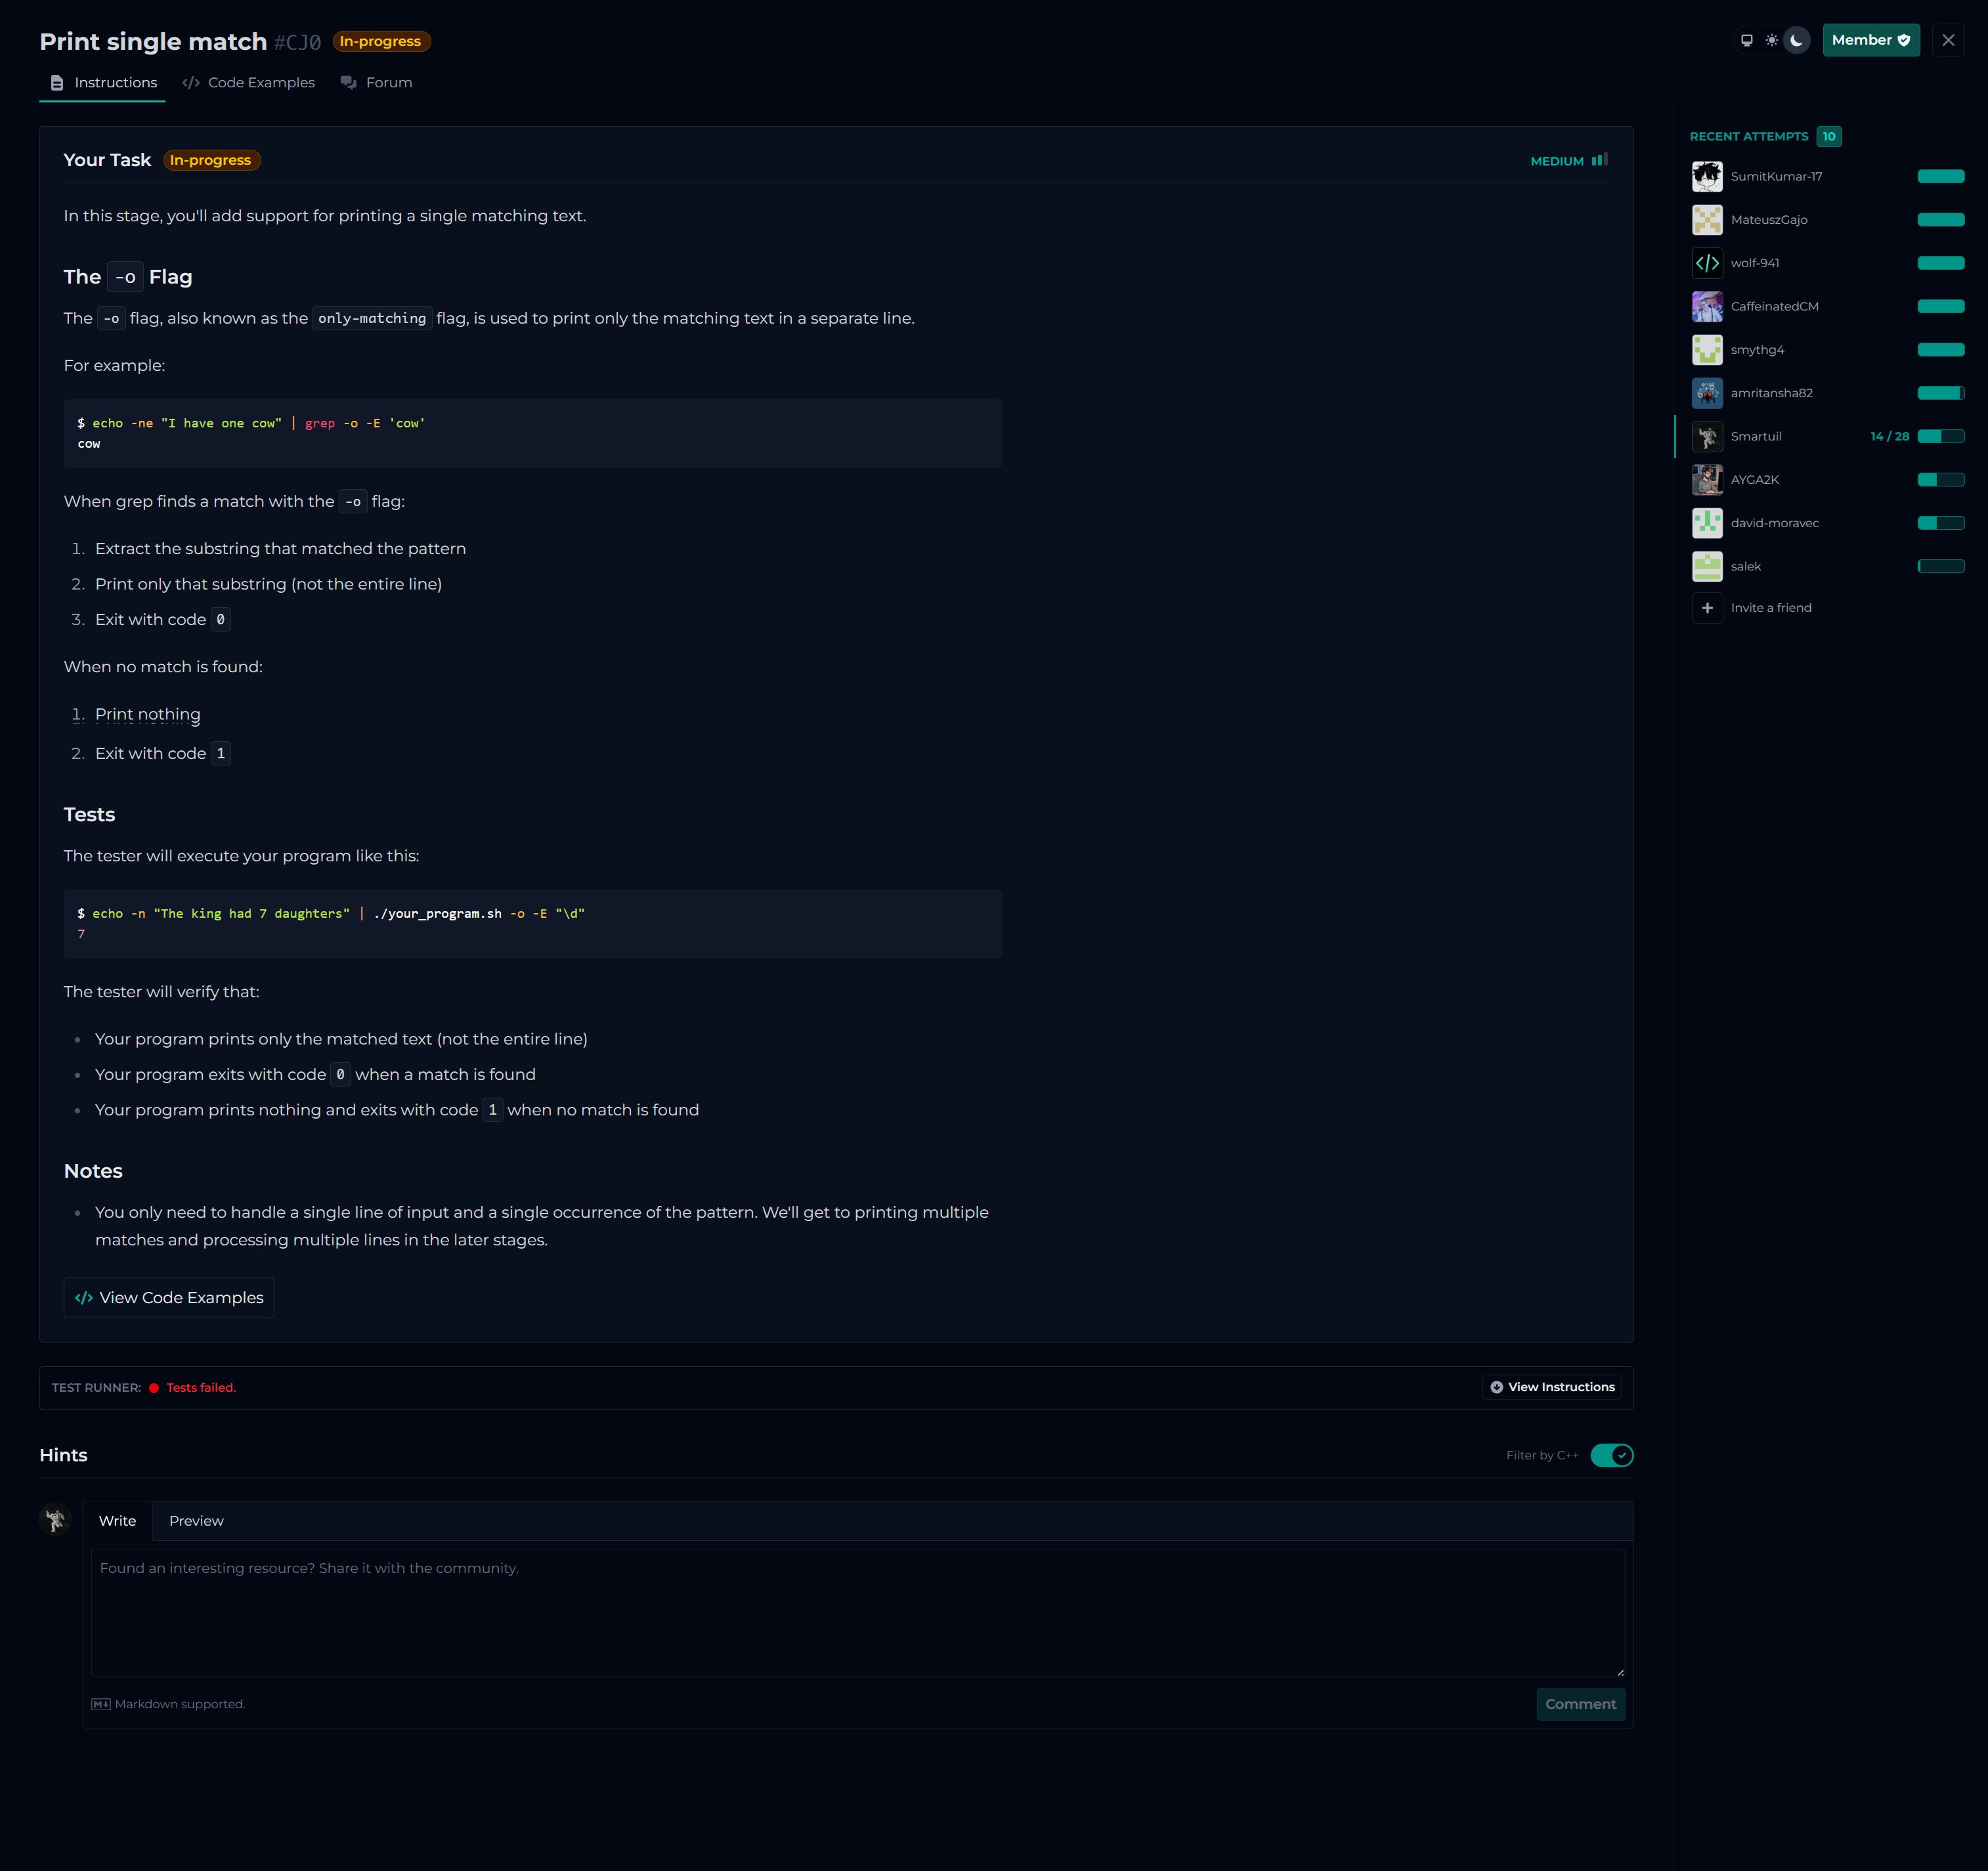Select the light theme sun icon
Viewport: 1988px width, 1871px height.
tap(1771, 41)
